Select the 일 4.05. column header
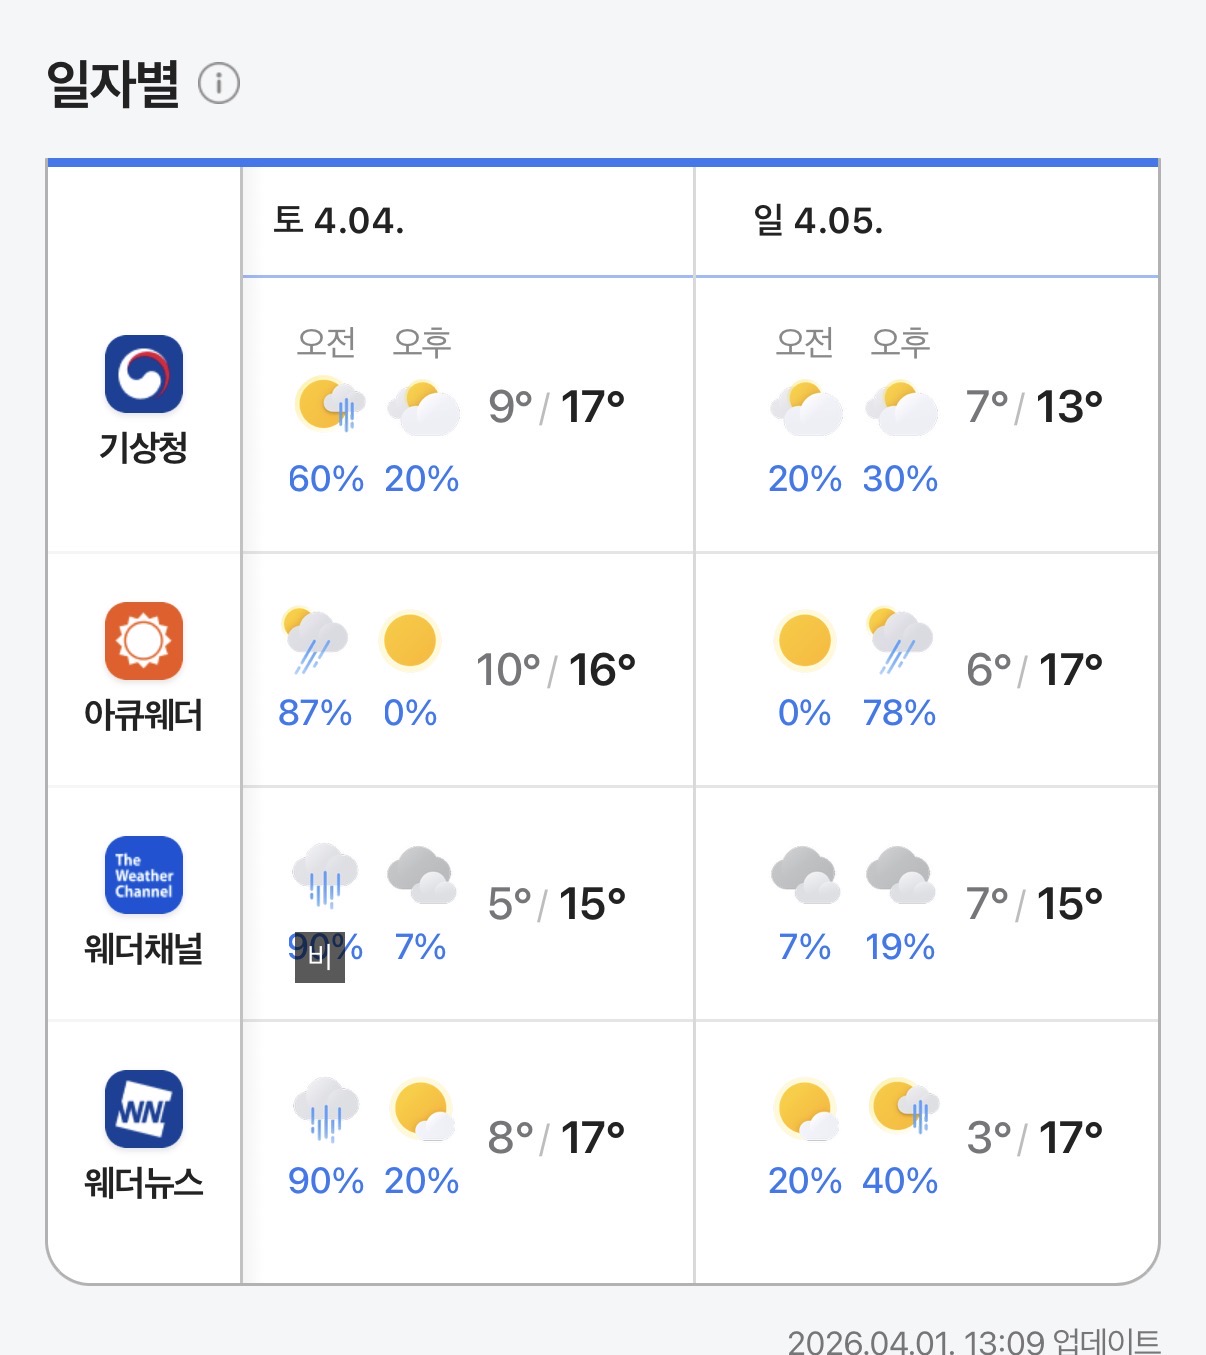The width and height of the screenshot is (1206, 1355). (x=818, y=220)
